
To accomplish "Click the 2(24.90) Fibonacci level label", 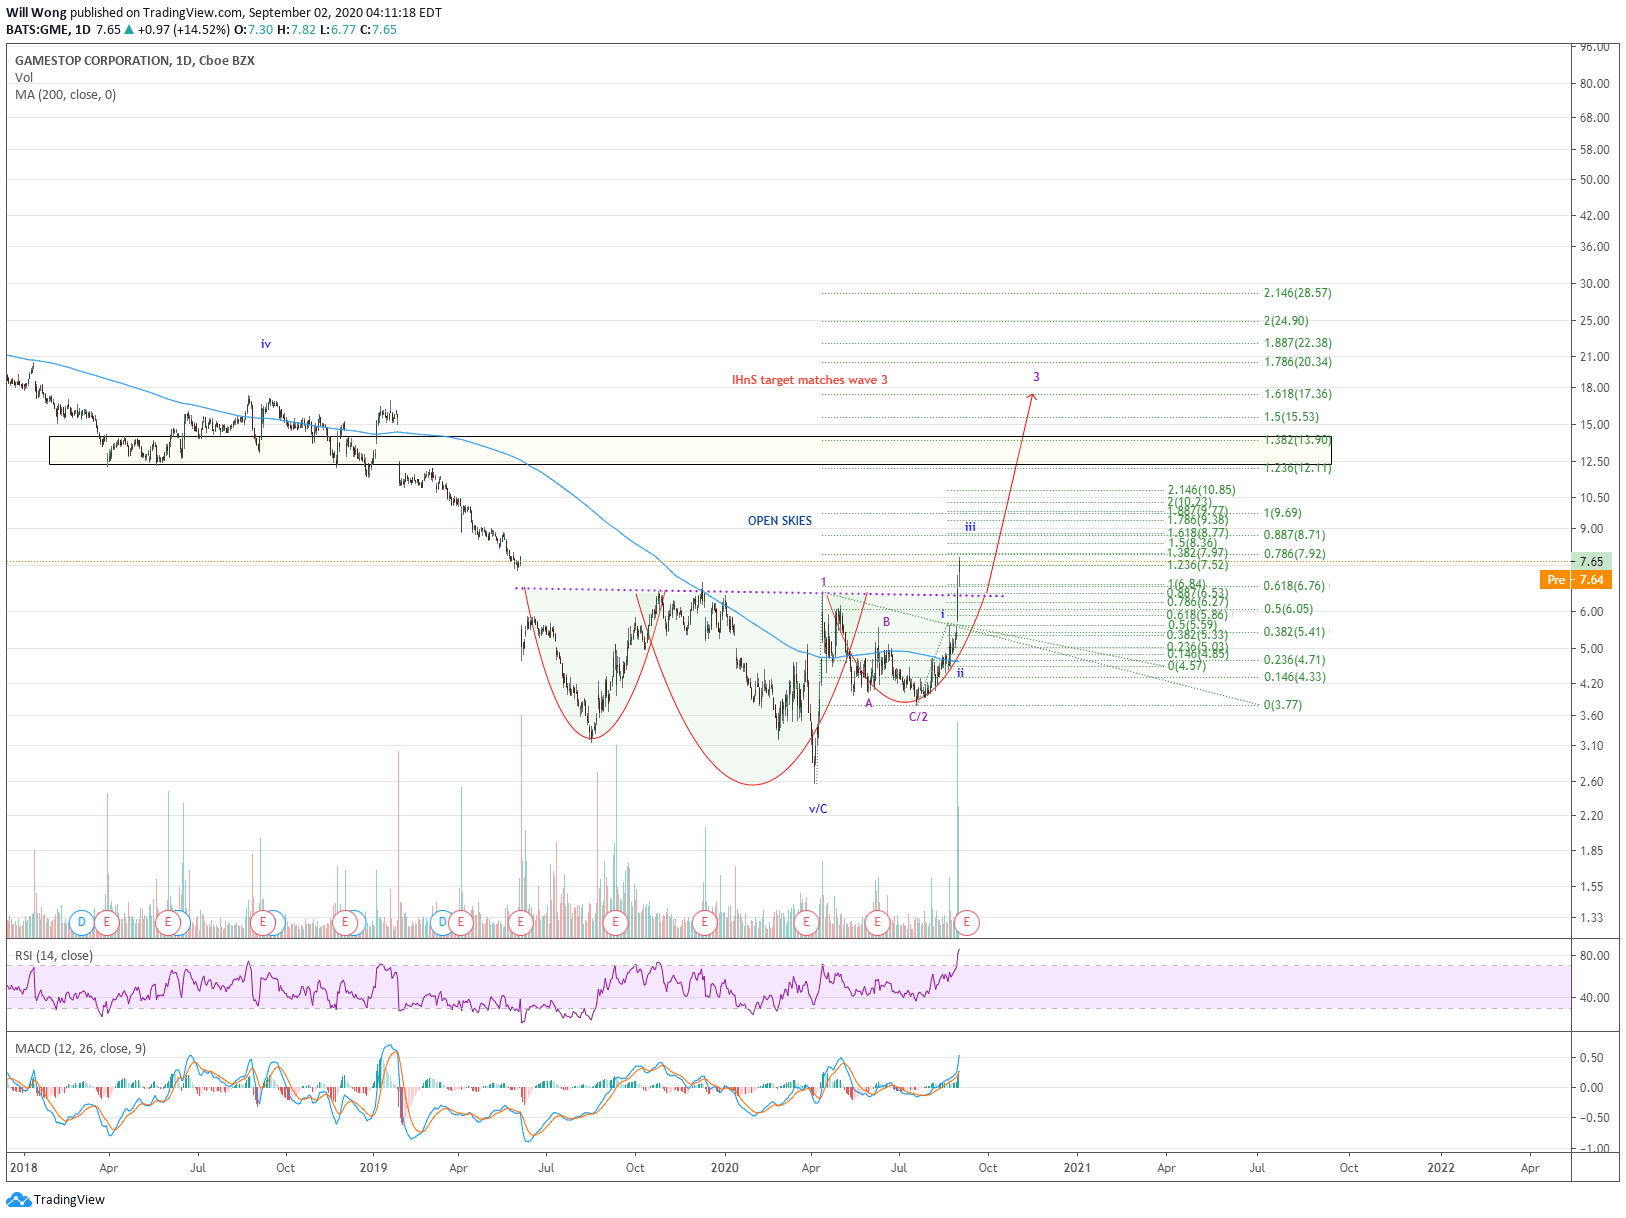I will pos(1286,321).
